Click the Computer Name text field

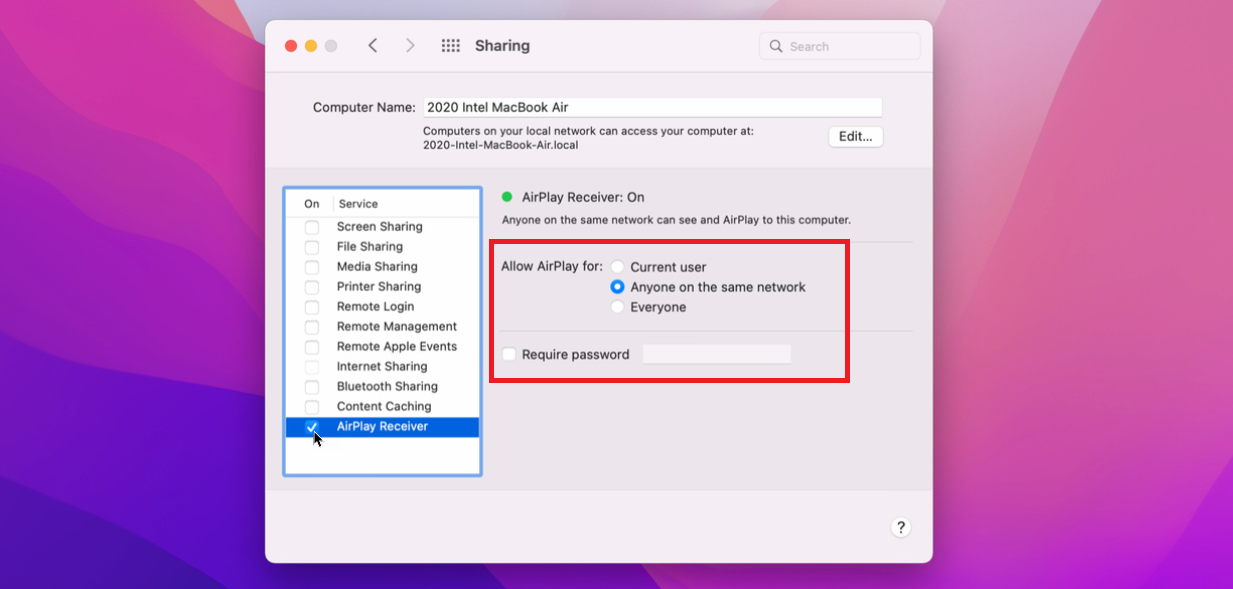tap(652, 106)
